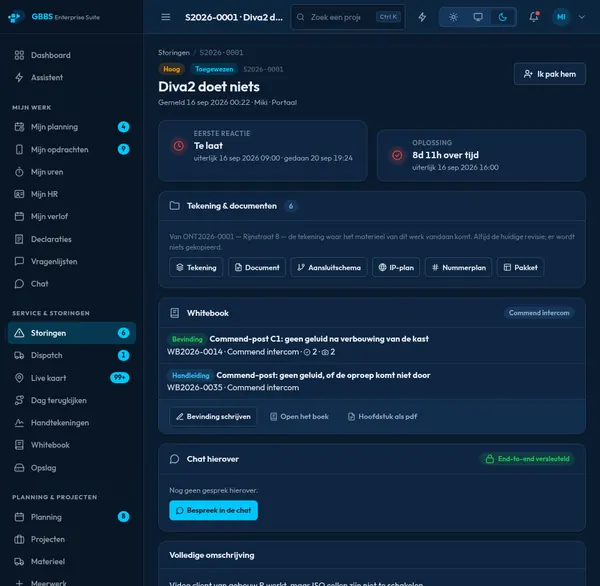This screenshot has height=586, width=600.
Task: Click the End-to-end versleuteld badge
Action: click(x=527, y=459)
